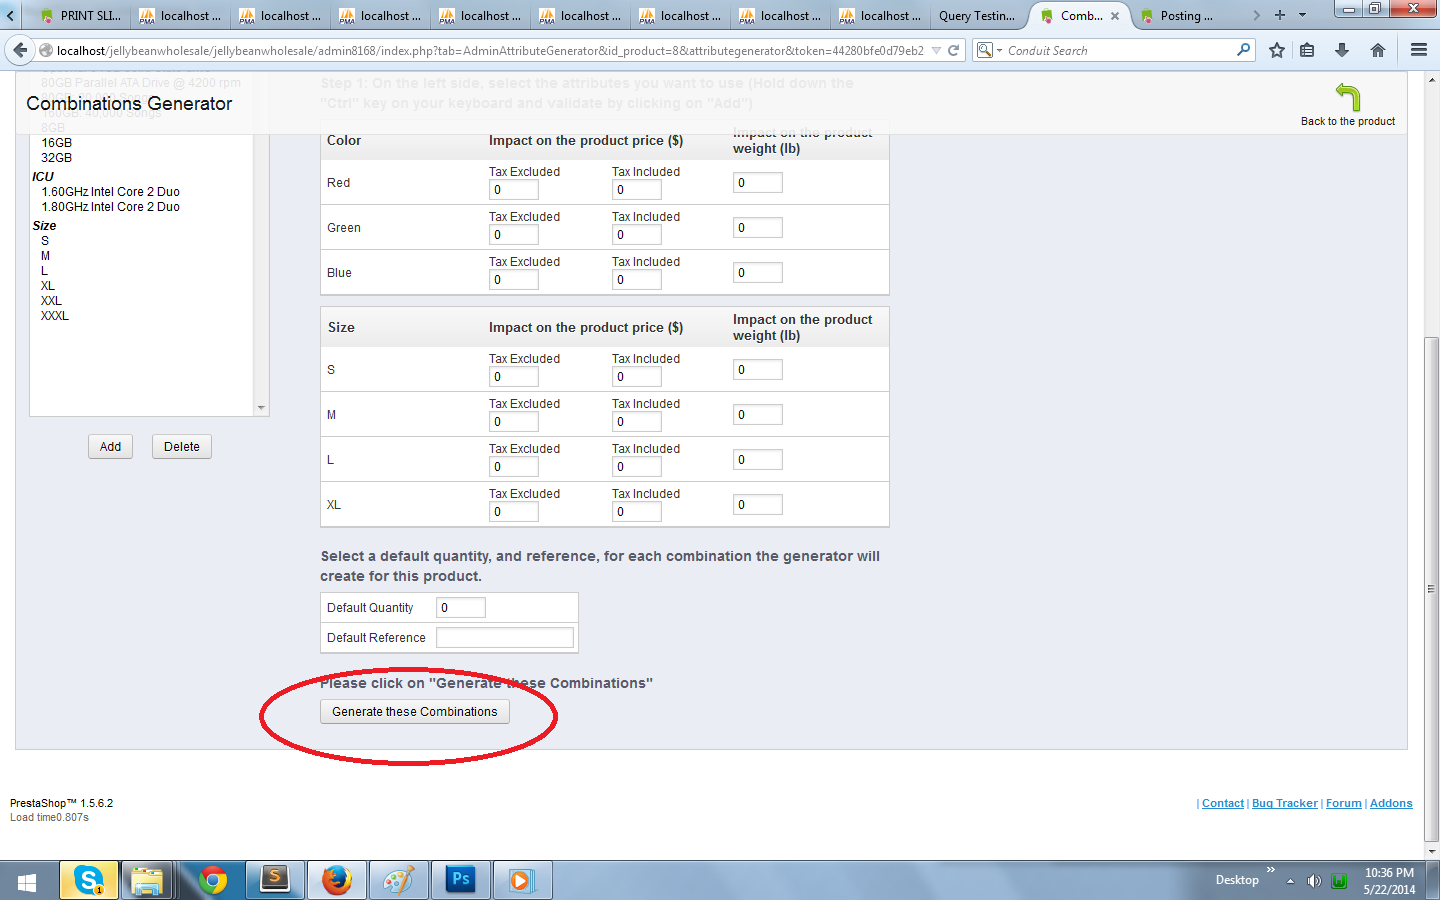Click the Default Reference field
Image resolution: width=1440 pixels, height=900 pixels.
(505, 638)
